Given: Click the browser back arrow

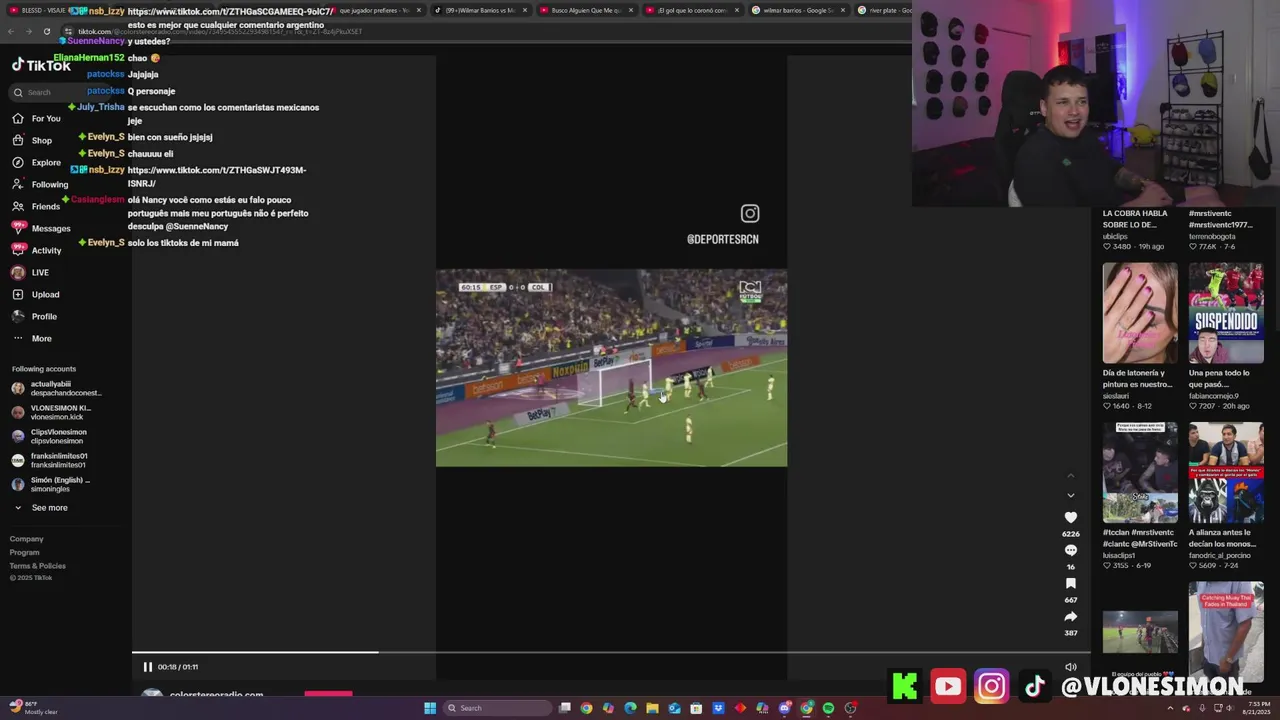Looking at the screenshot, I should tap(11, 31).
